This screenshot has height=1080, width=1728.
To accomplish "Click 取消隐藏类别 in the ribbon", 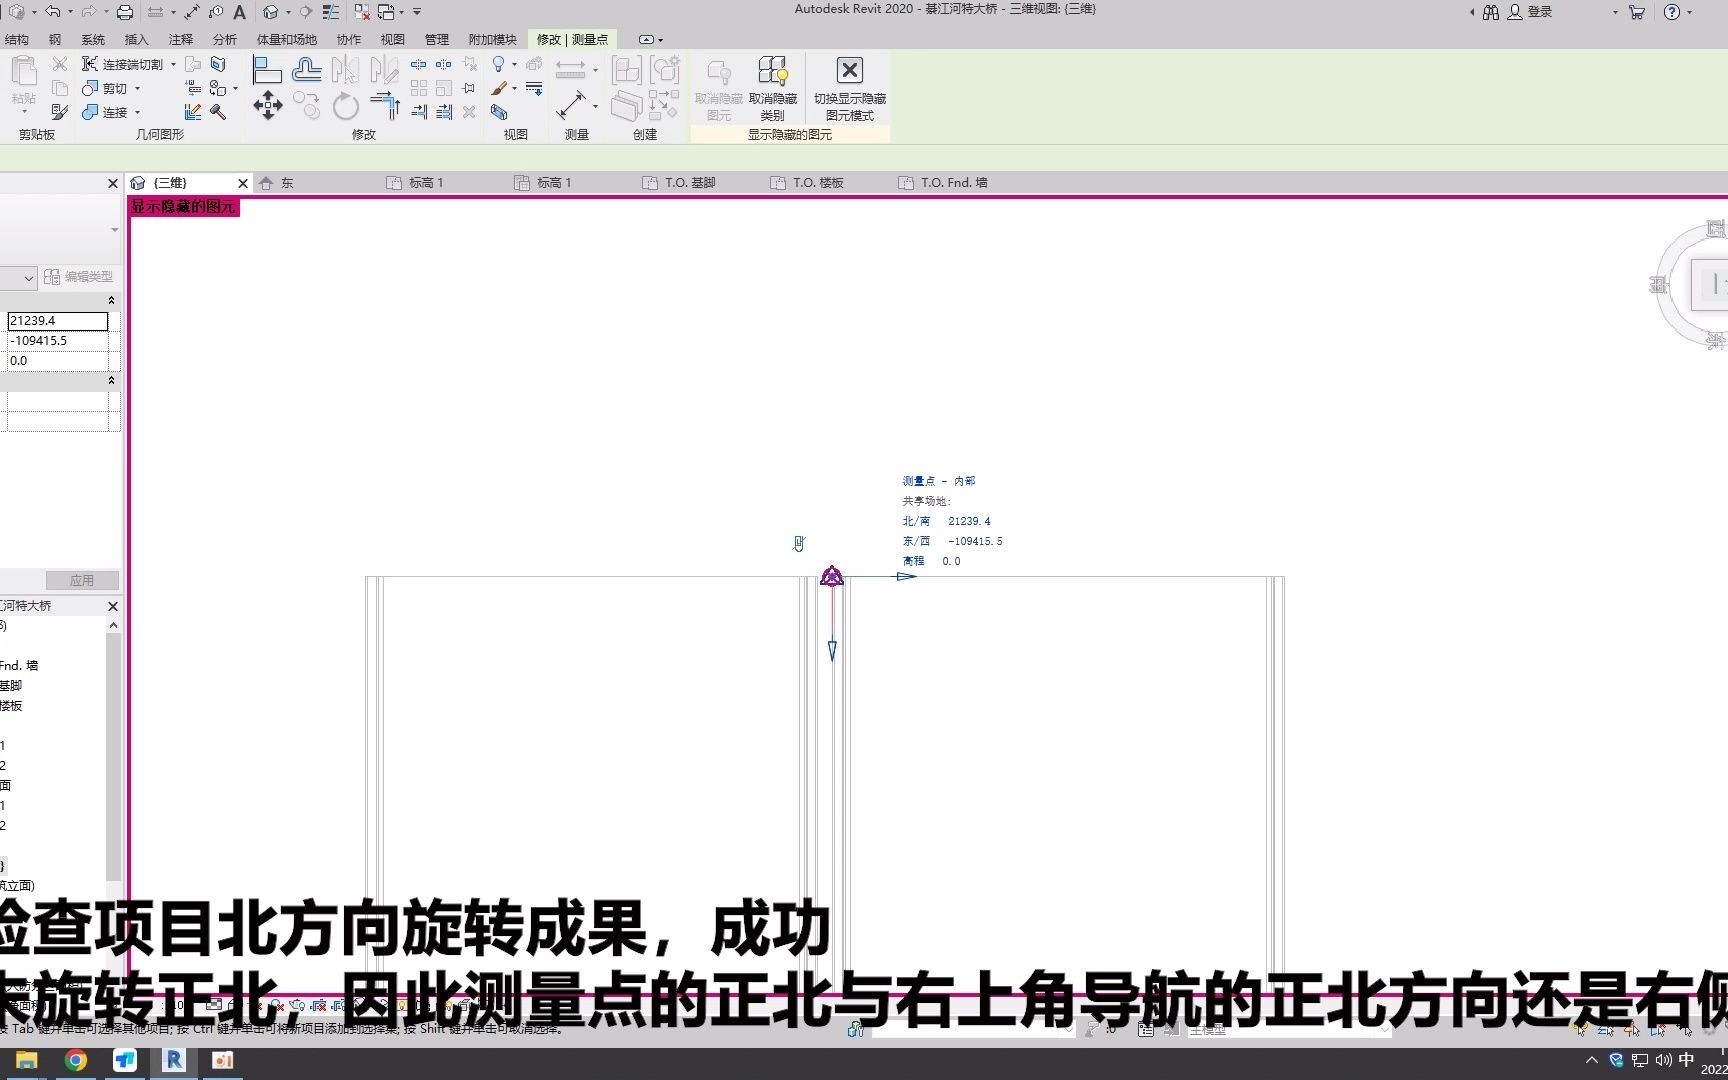I will coord(773,88).
